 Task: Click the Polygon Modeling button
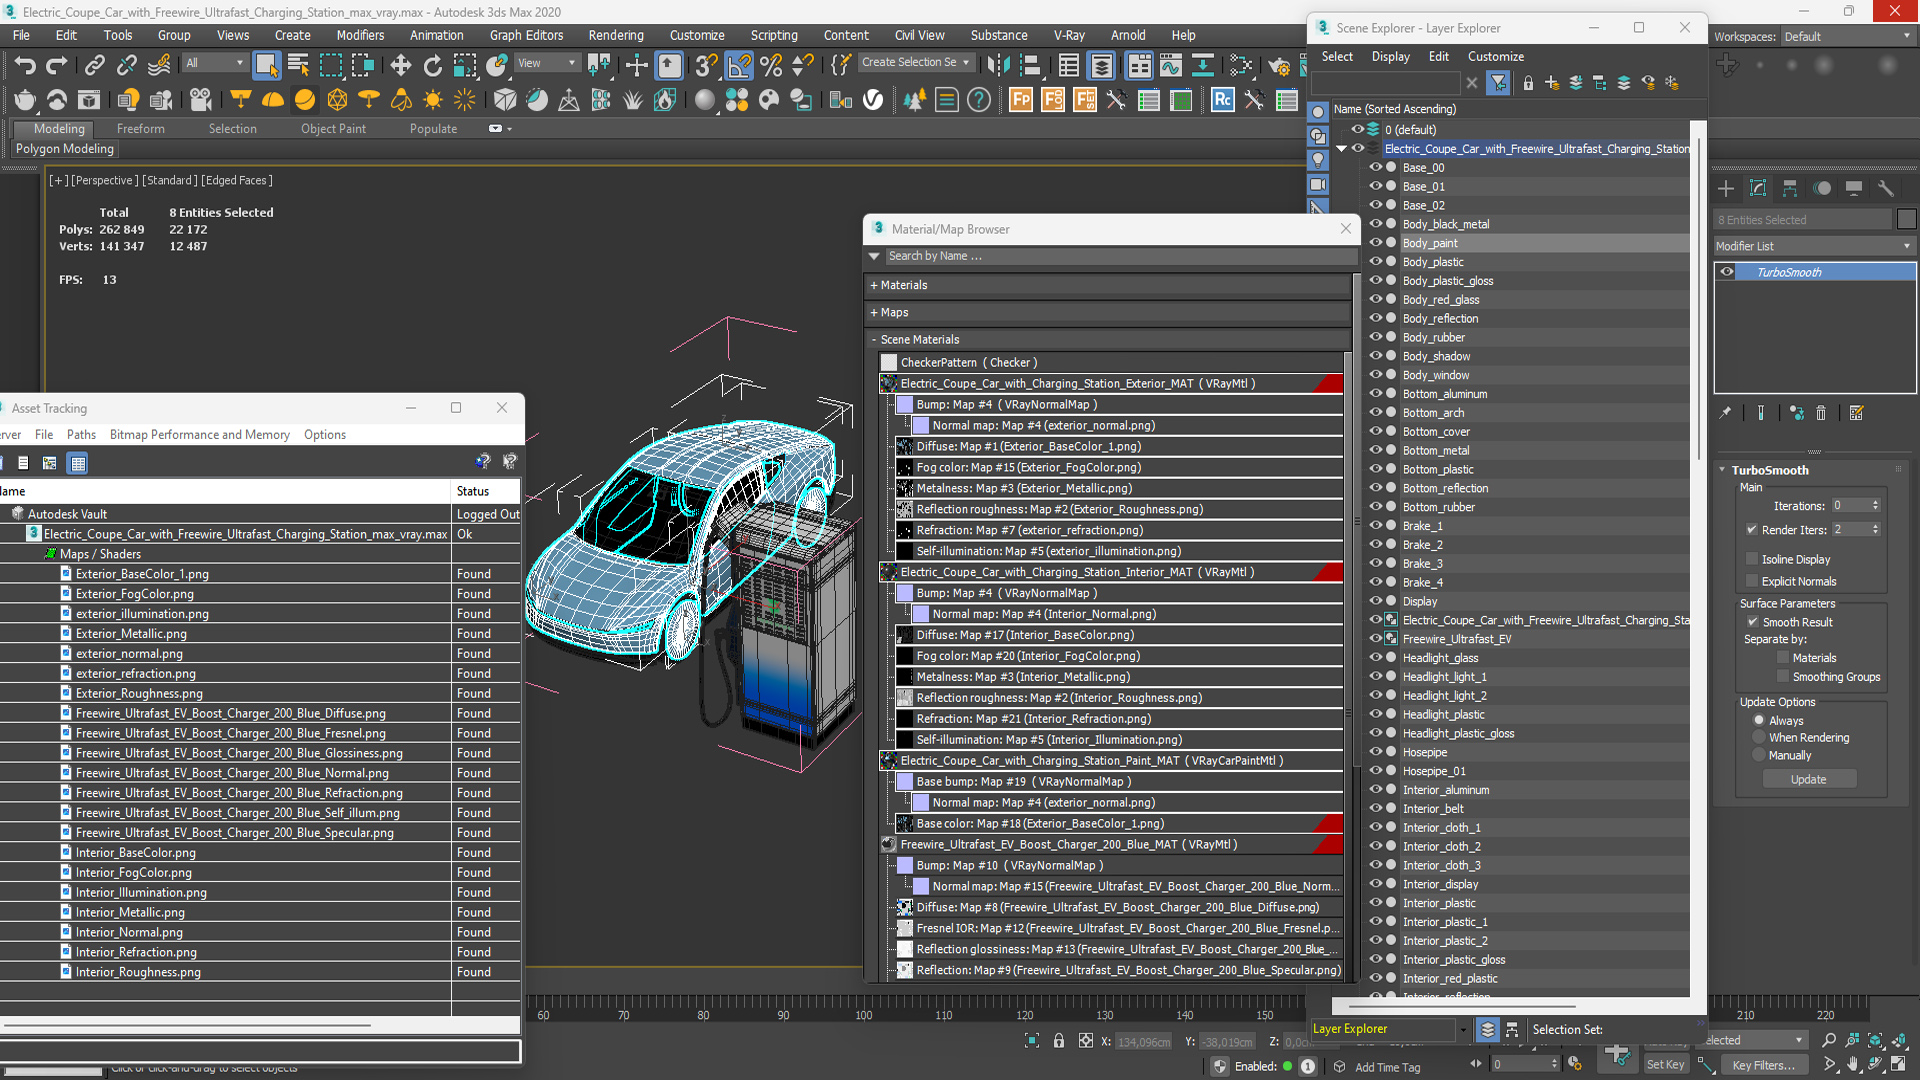coord(65,149)
